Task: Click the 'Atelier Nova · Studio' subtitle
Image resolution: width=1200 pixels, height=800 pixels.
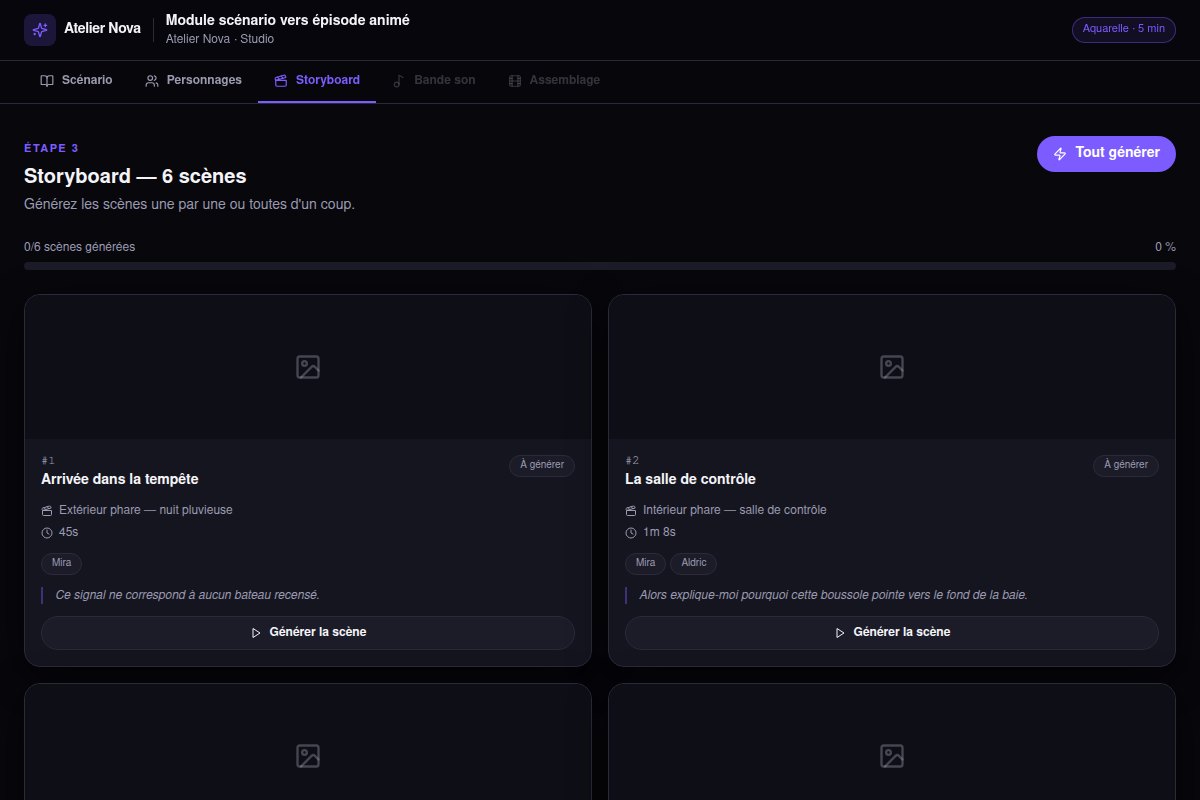Action: (x=220, y=39)
